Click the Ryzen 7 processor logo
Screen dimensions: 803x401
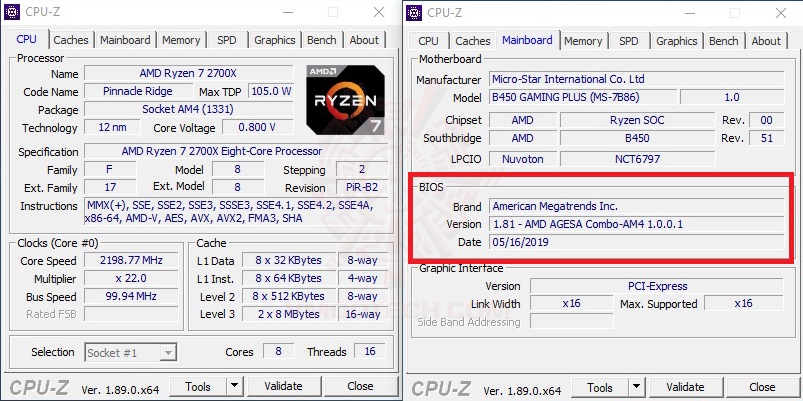[345, 100]
